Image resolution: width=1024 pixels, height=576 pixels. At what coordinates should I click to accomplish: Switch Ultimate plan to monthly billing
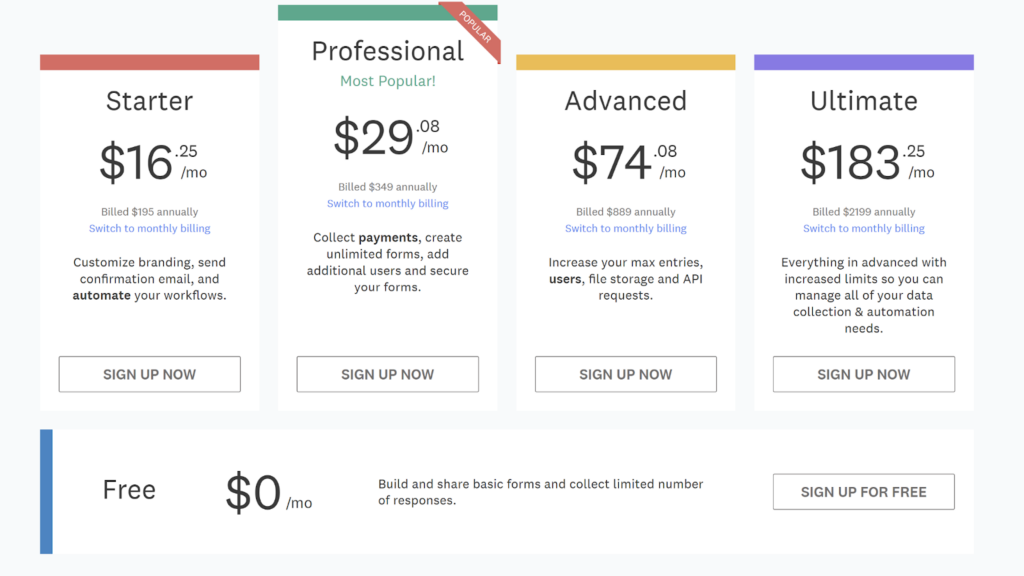(x=863, y=229)
